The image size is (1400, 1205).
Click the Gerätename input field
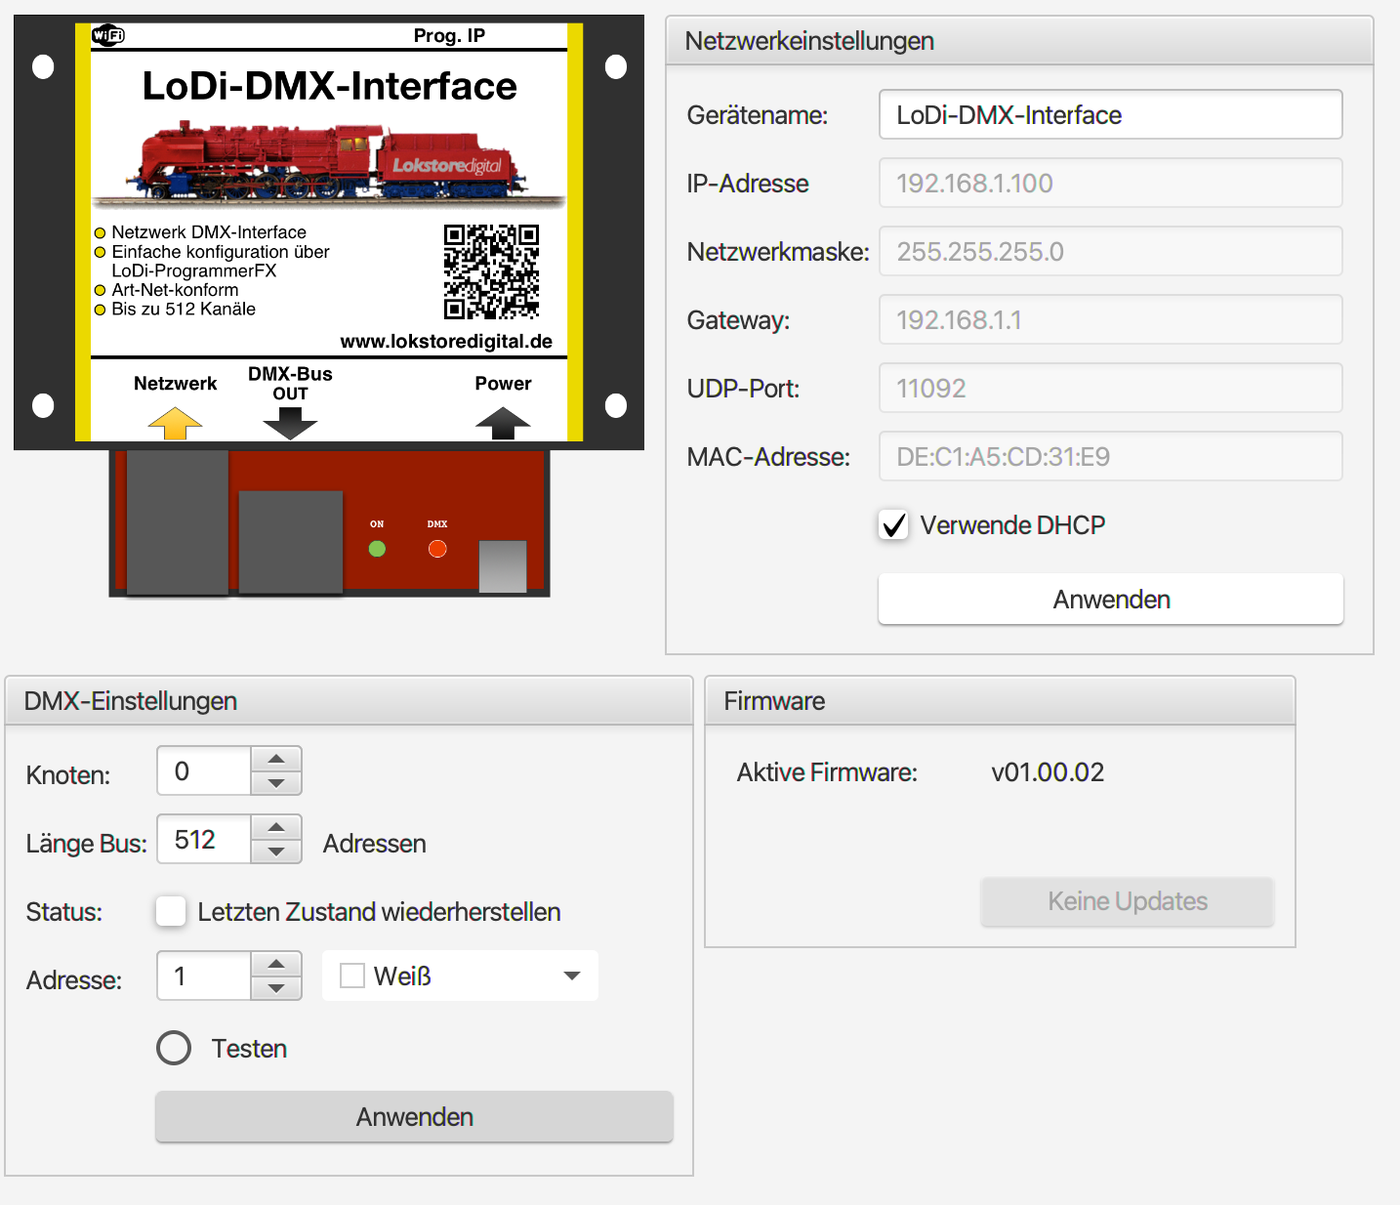1111,115
